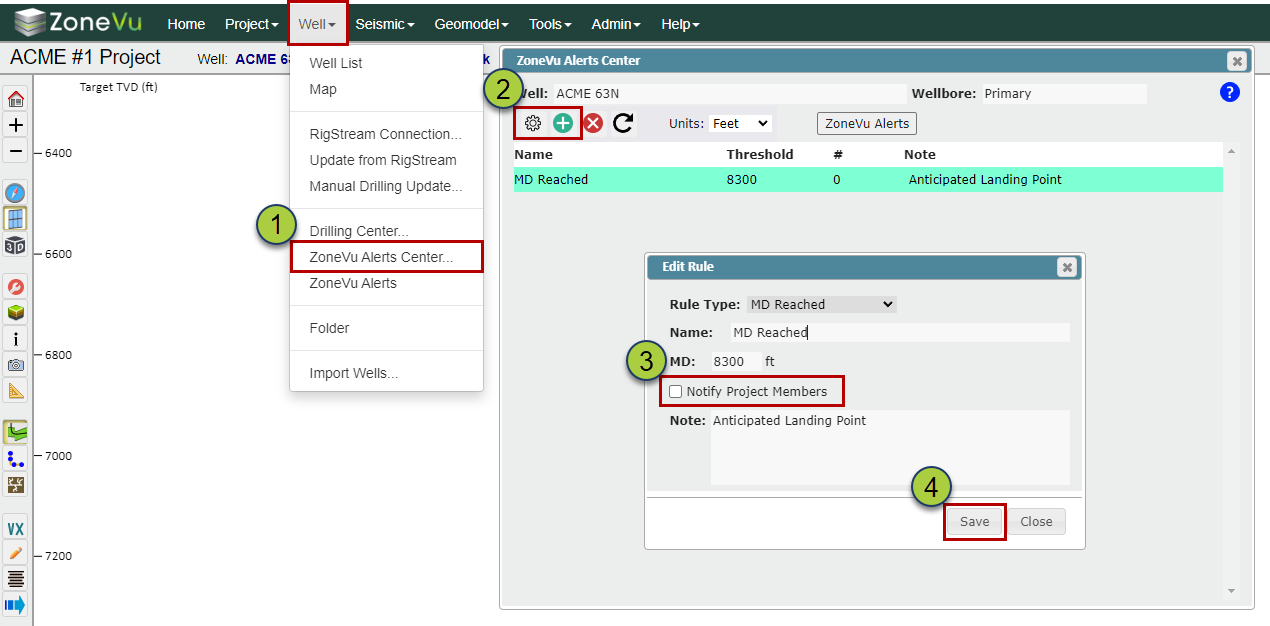The height and width of the screenshot is (626, 1270).
Task: Add a new alert rule with green plus
Action: pyautogui.click(x=563, y=123)
